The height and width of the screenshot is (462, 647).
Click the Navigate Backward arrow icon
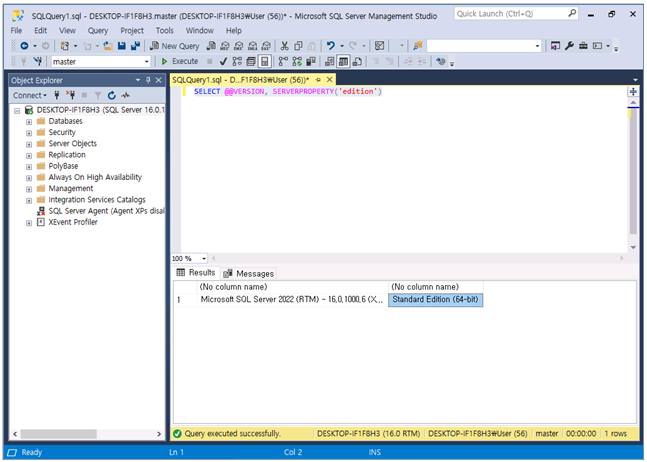pyautogui.click(x=24, y=46)
